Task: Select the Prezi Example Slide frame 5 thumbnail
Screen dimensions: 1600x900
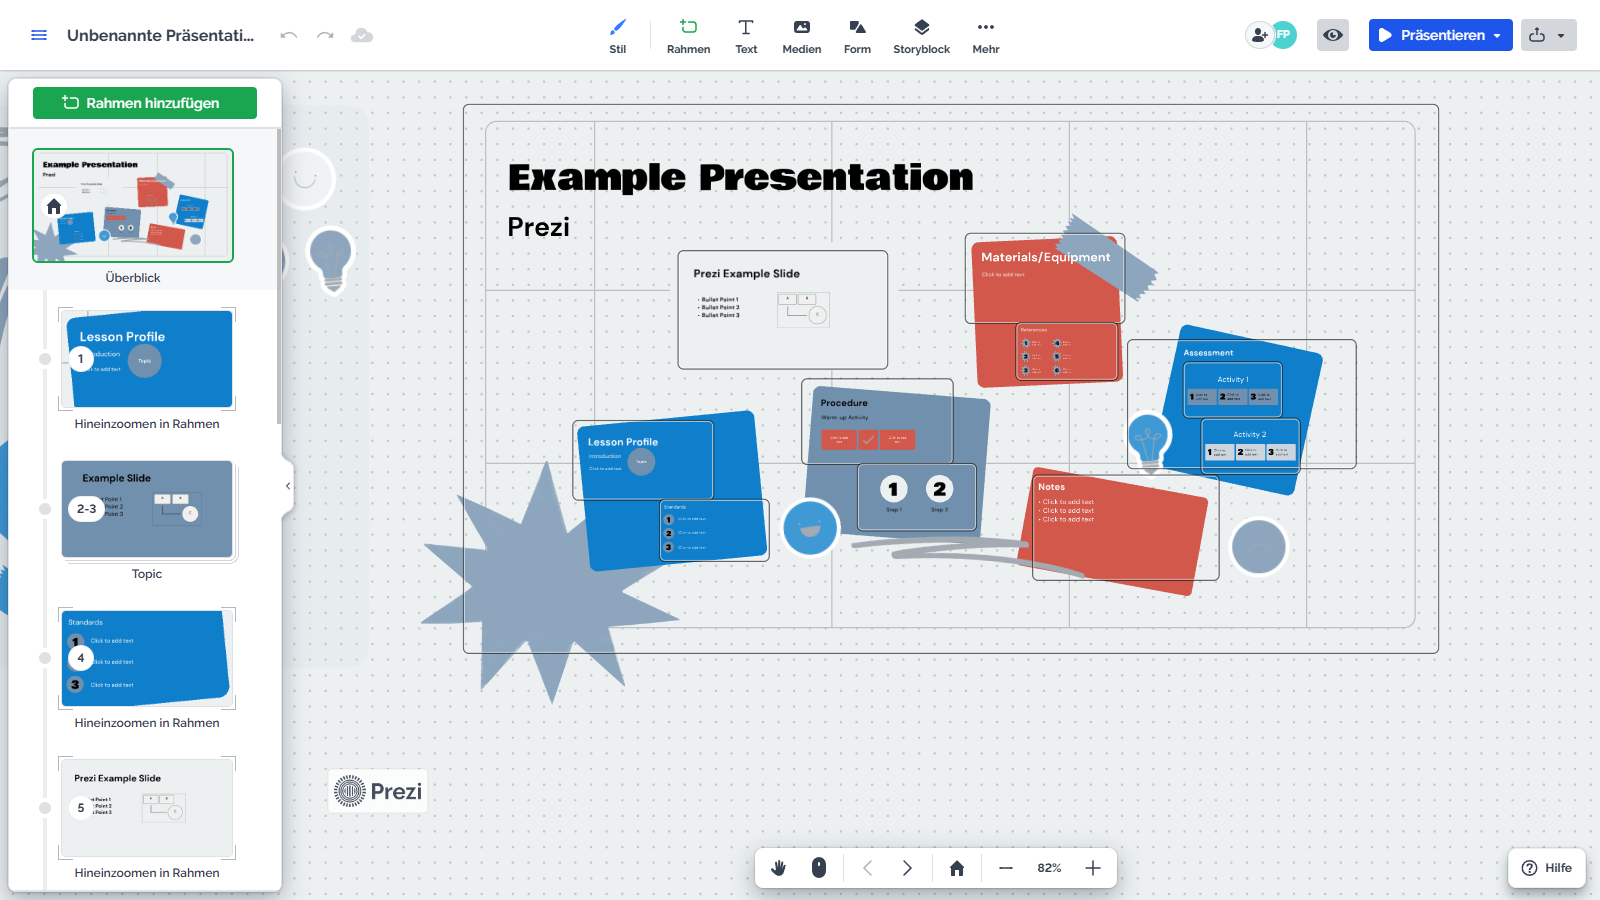Action: 147,808
